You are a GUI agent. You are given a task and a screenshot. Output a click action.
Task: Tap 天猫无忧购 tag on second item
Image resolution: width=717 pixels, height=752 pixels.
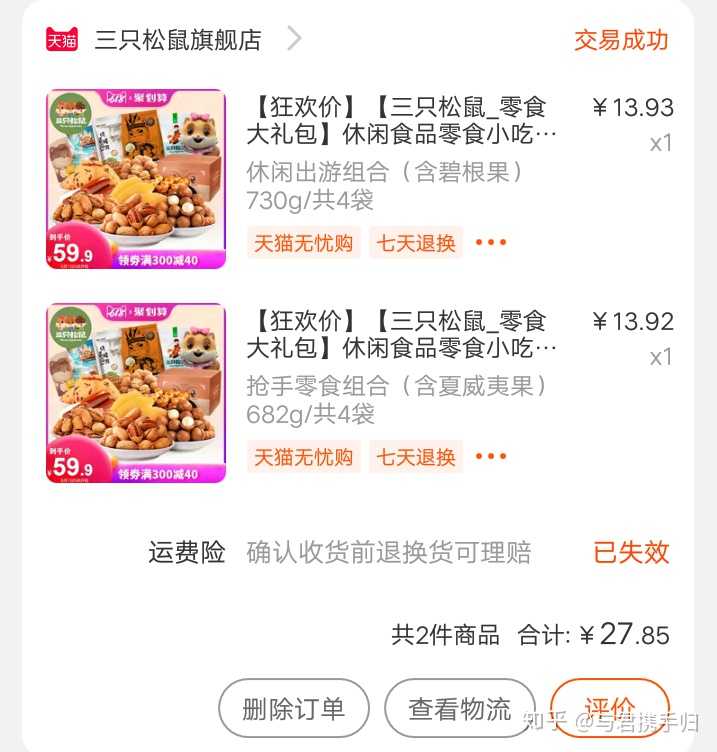tap(304, 457)
